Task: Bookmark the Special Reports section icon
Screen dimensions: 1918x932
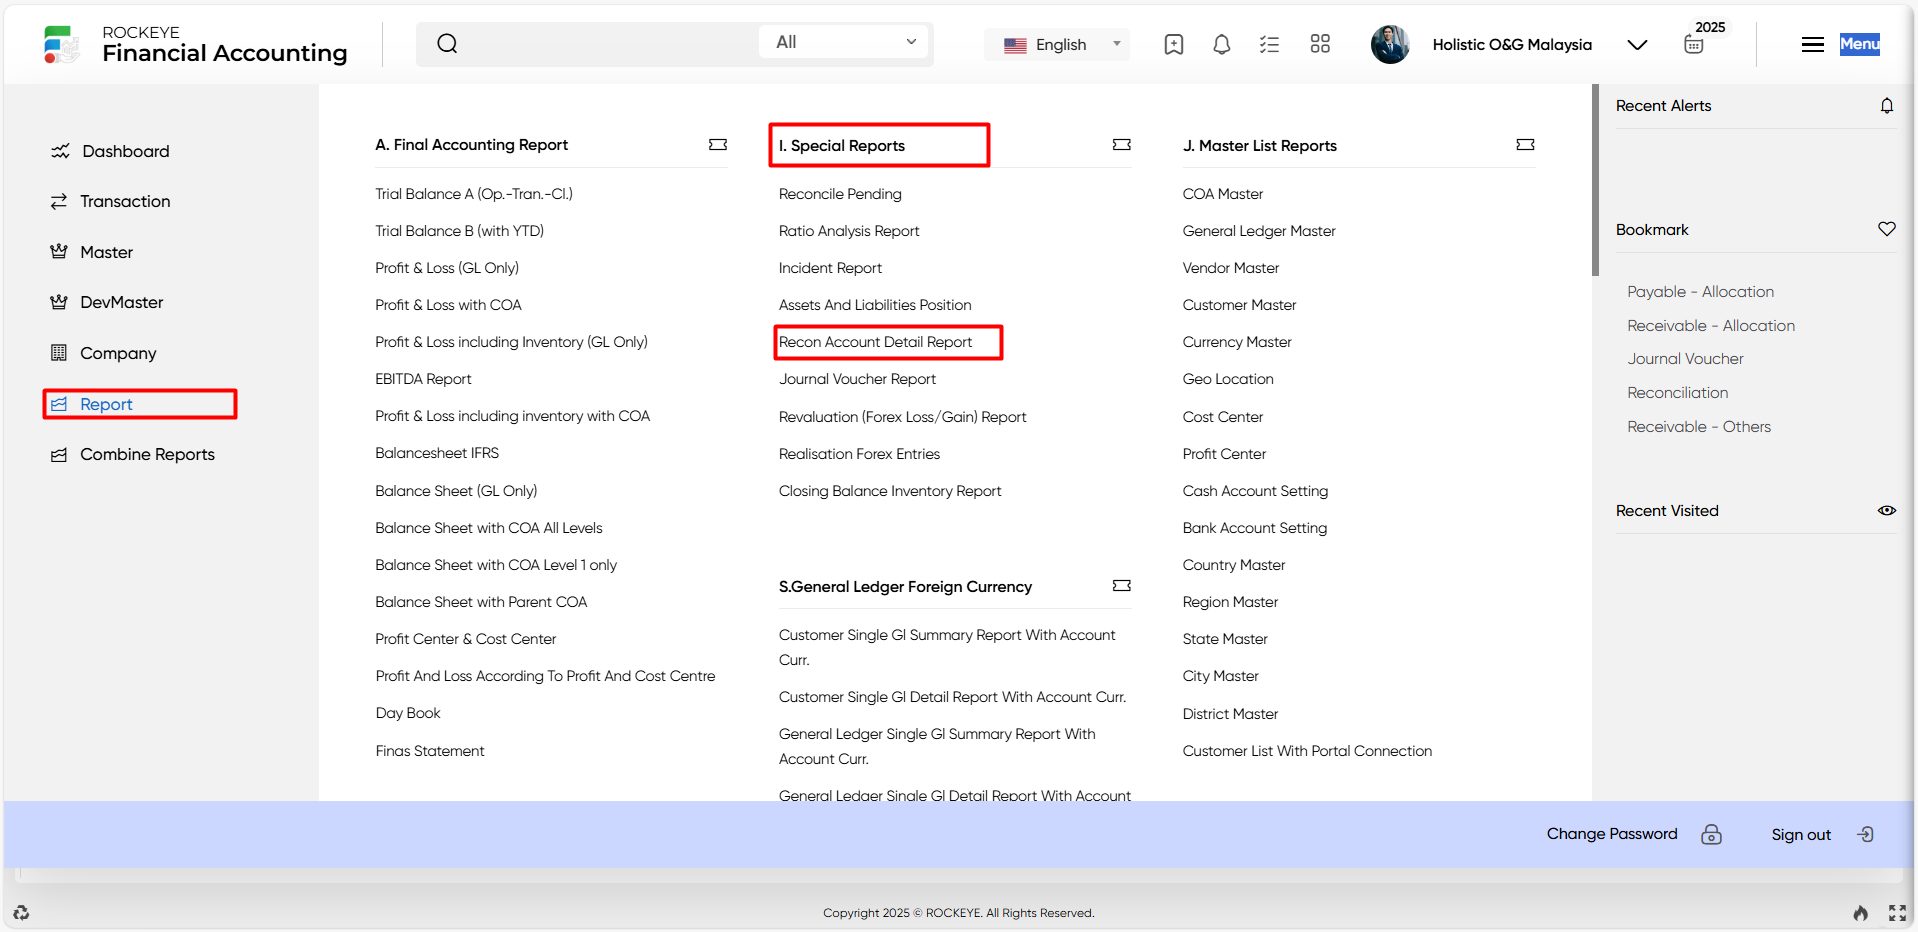Action: (1122, 145)
